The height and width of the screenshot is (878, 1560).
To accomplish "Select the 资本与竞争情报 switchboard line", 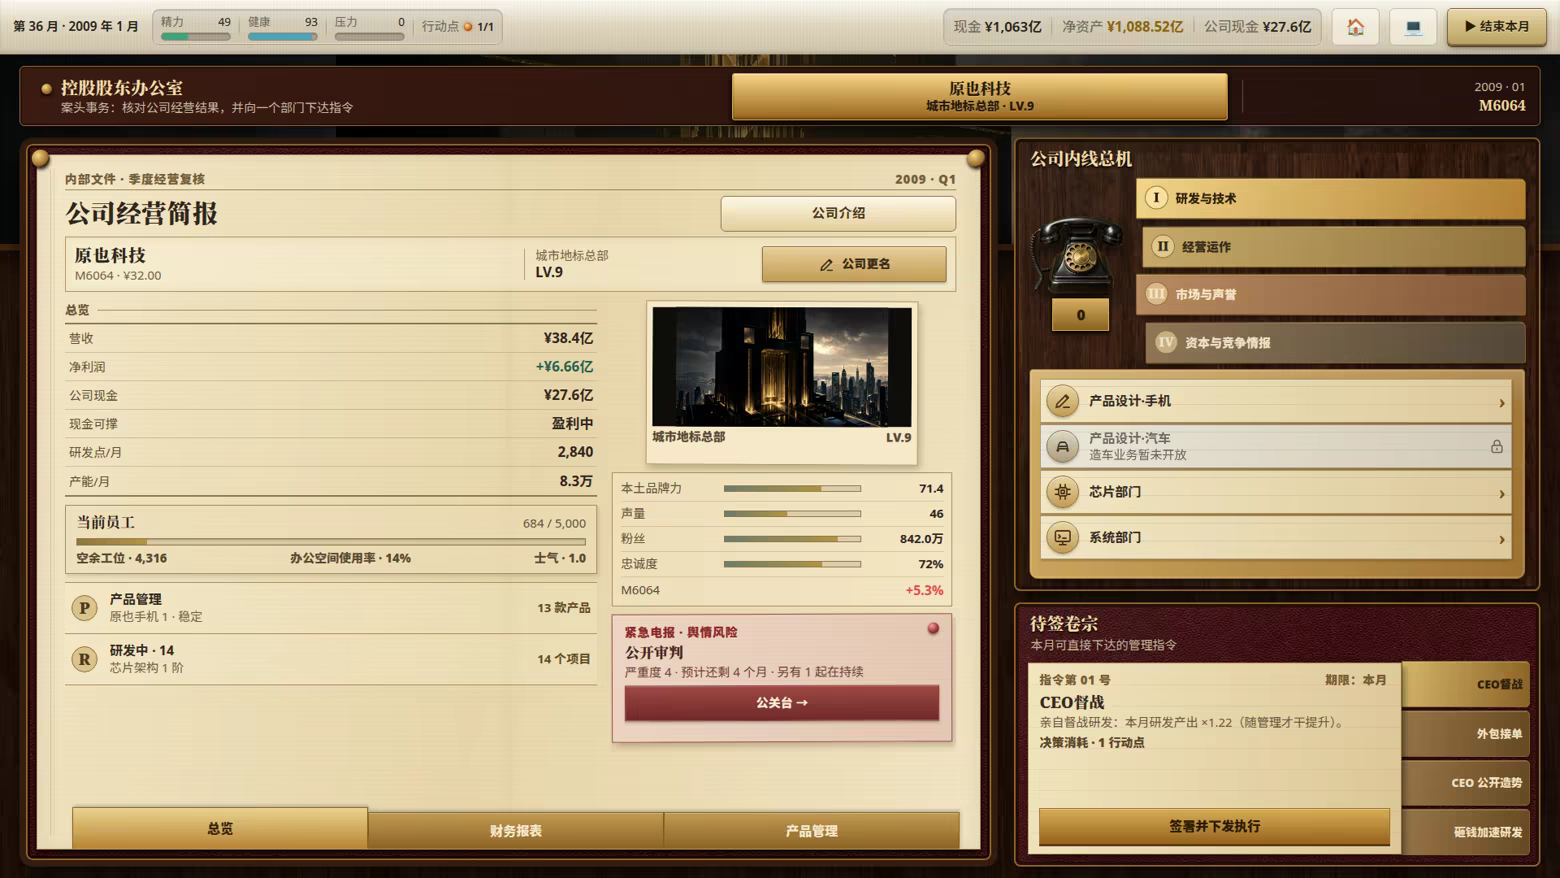I will (1335, 342).
